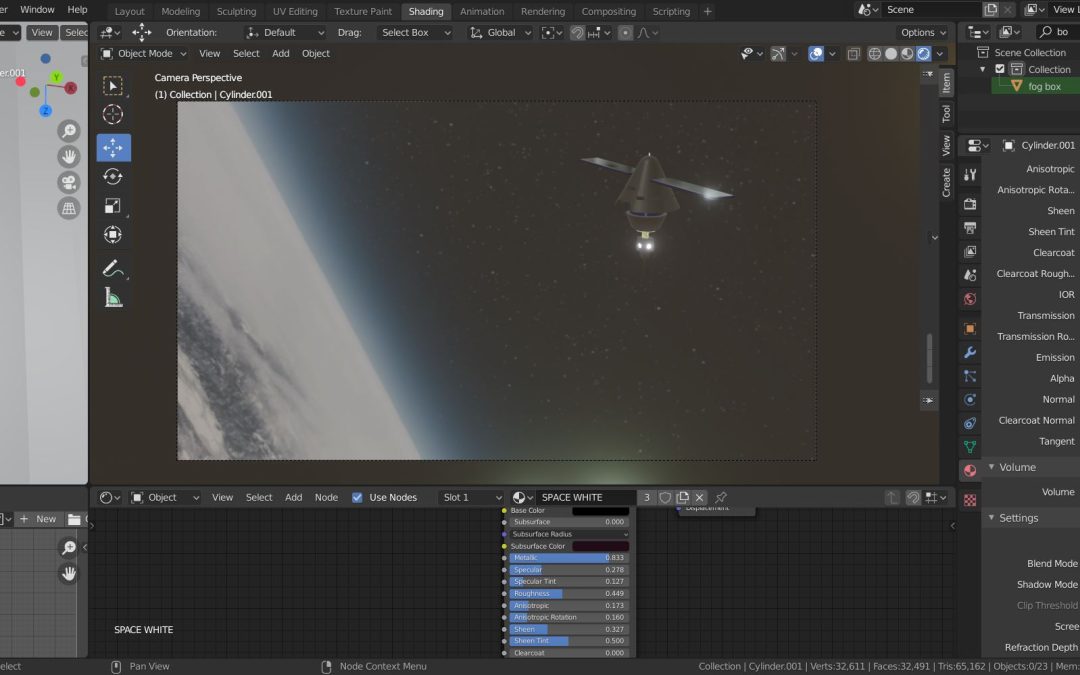This screenshot has width=1080, height=675.
Task: Pick the Annotate pencil tool
Action: [x=113, y=268]
